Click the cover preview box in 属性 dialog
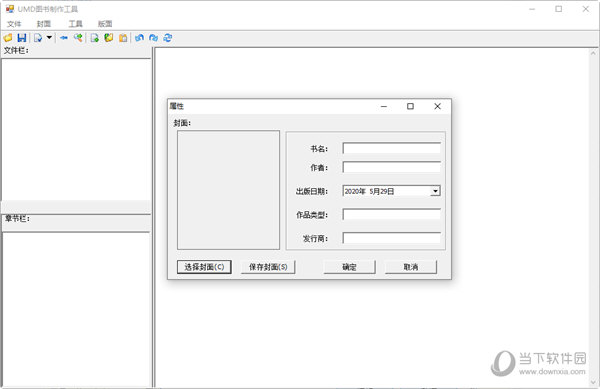This screenshot has width=600, height=389. [x=228, y=190]
